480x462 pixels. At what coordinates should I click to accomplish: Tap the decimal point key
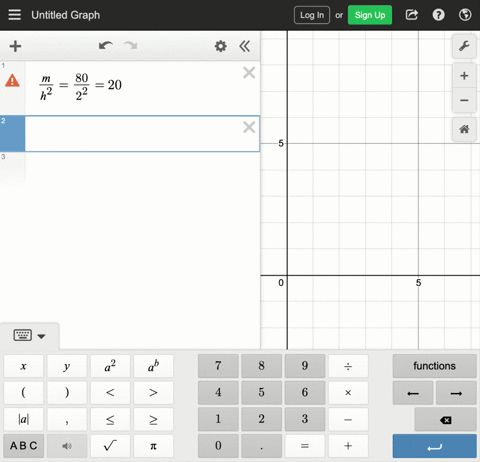click(261, 446)
